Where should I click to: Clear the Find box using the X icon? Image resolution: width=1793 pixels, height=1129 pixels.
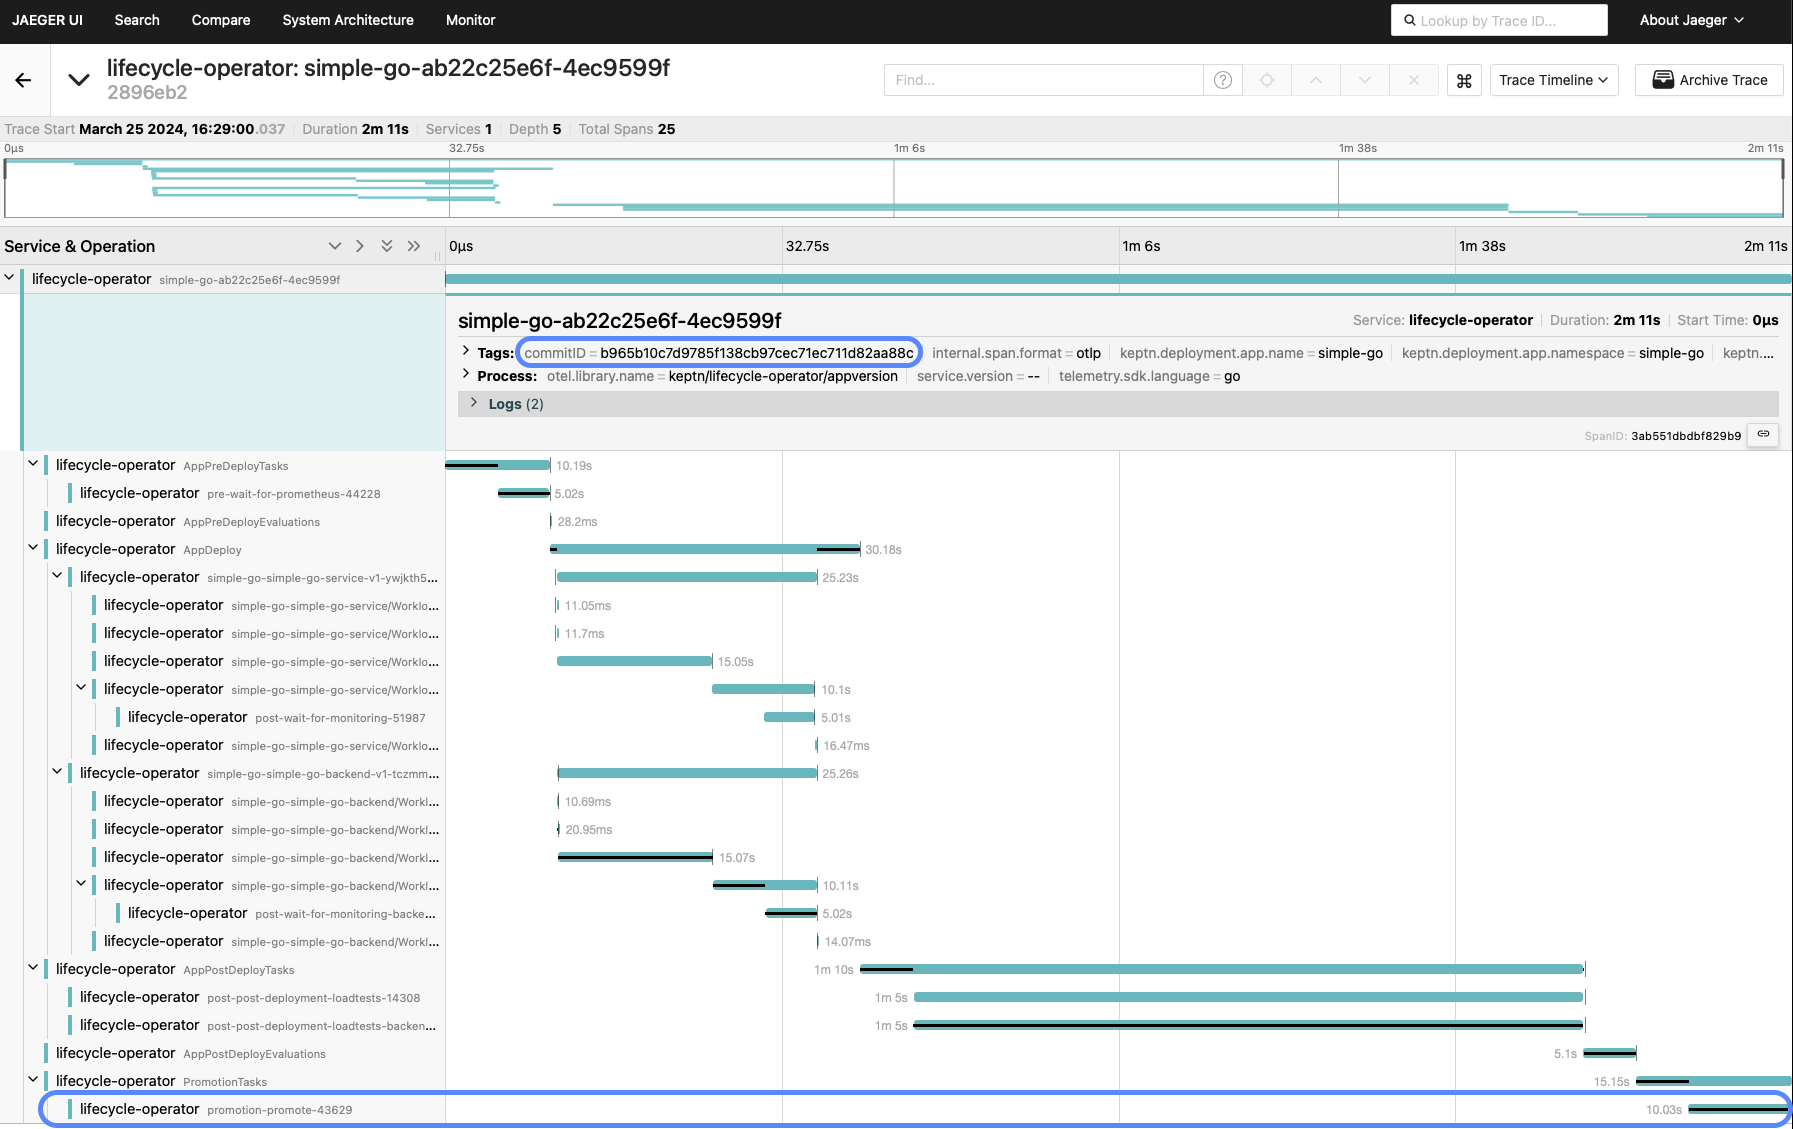pos(1413,80)
